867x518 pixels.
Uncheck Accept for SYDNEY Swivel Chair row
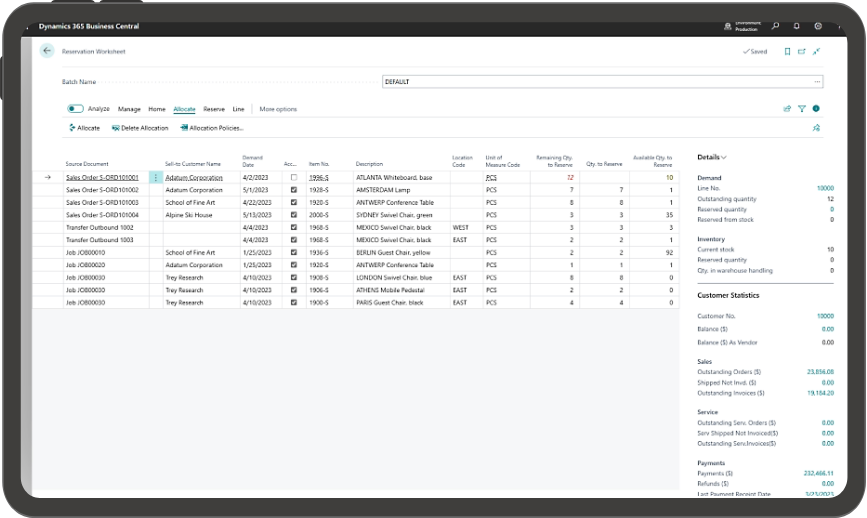click(x=294, y=215)
